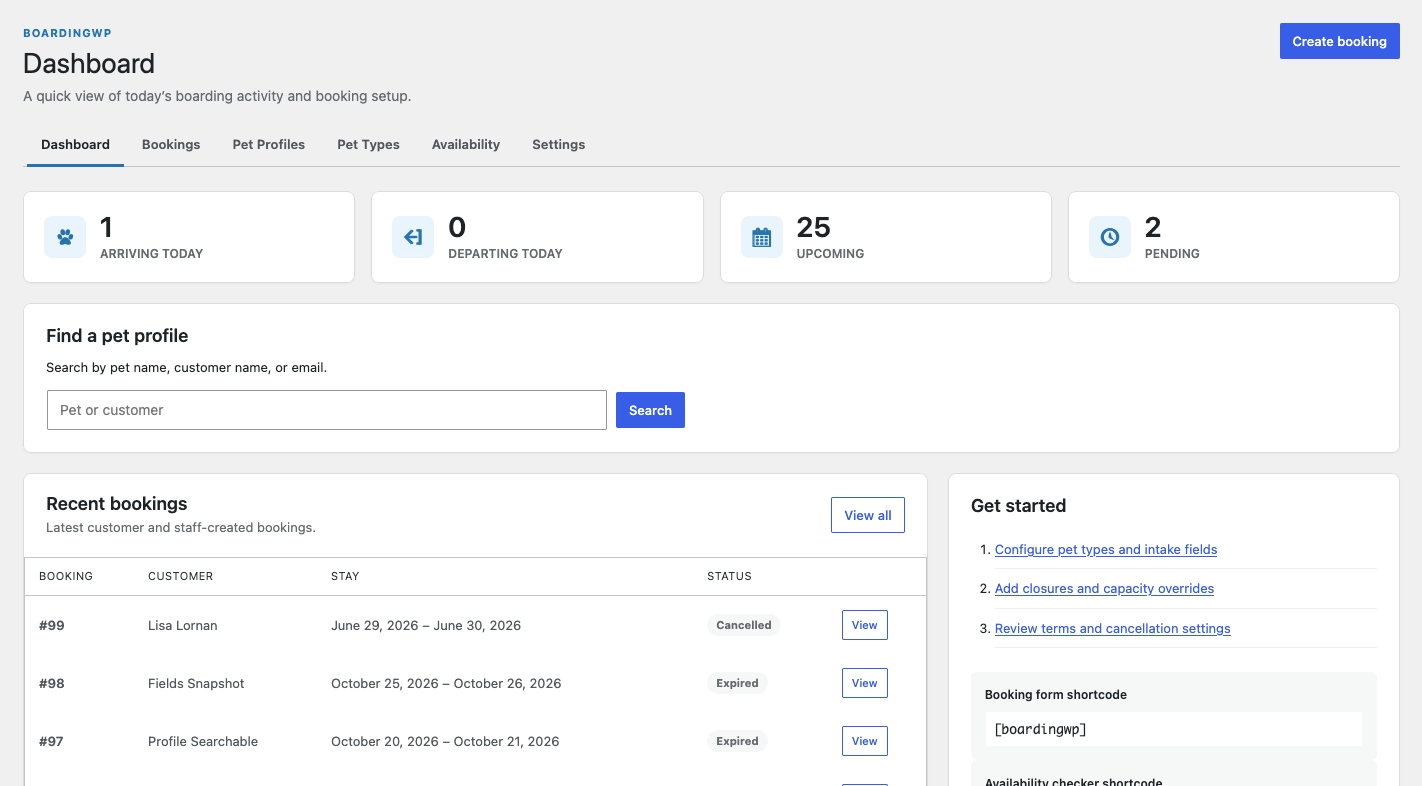
Task: Click customer name Lisa Lornan
Action: 182,625
